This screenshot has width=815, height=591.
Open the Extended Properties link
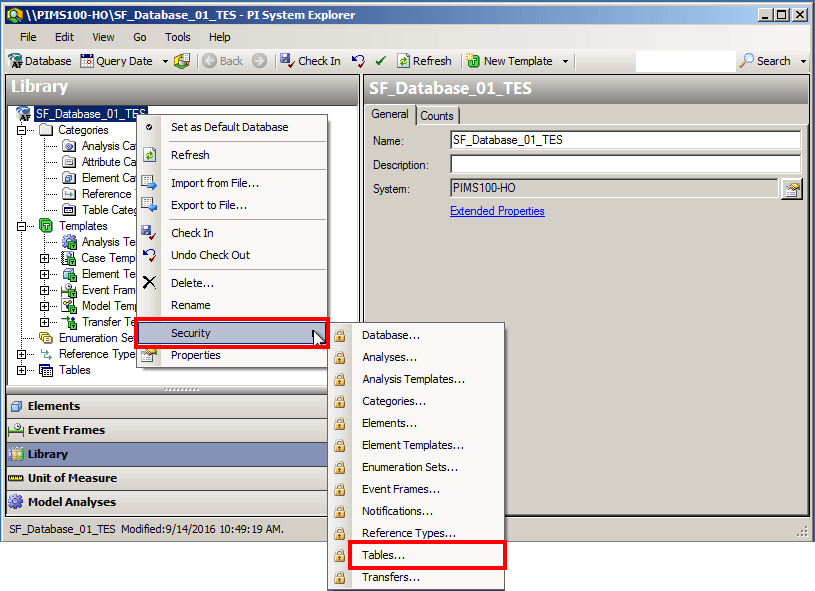tap(497, 211)
